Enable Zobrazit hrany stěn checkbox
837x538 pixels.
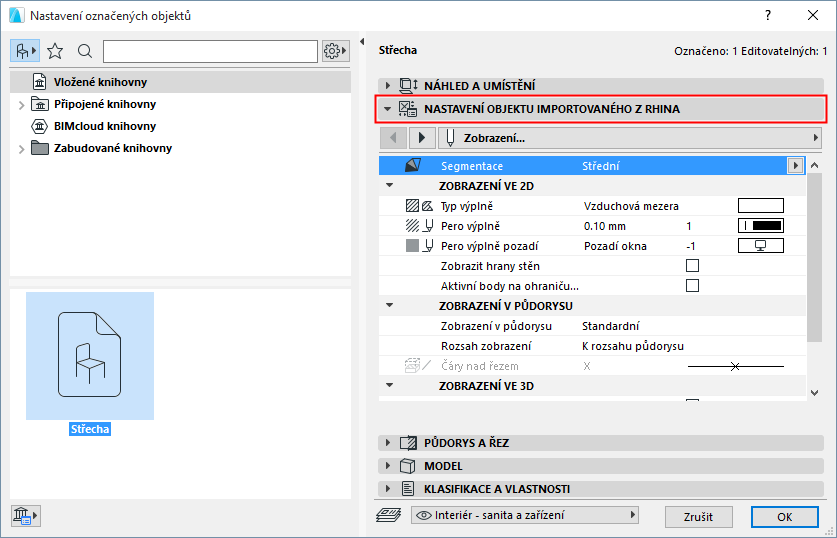pyautogui.click(x=692, y=266)
